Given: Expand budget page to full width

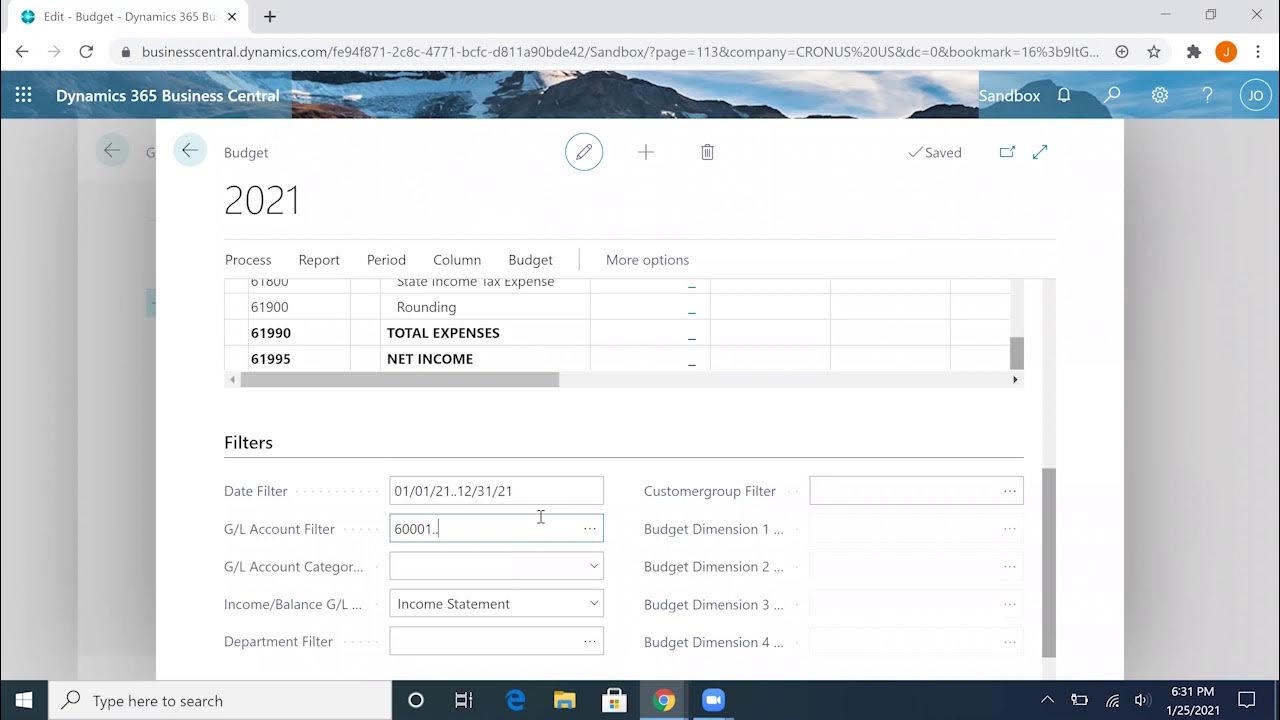Looking at the screenshot, I should click(1040, 152).
